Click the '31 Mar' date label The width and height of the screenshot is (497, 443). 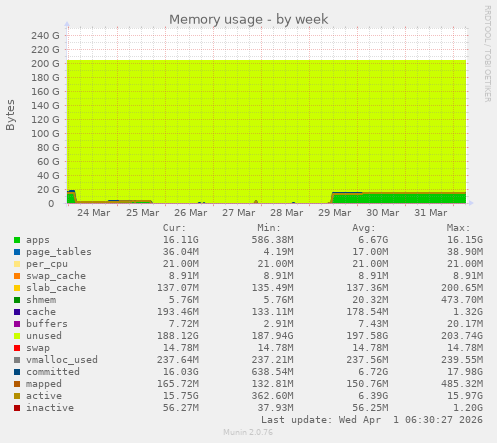431,213
